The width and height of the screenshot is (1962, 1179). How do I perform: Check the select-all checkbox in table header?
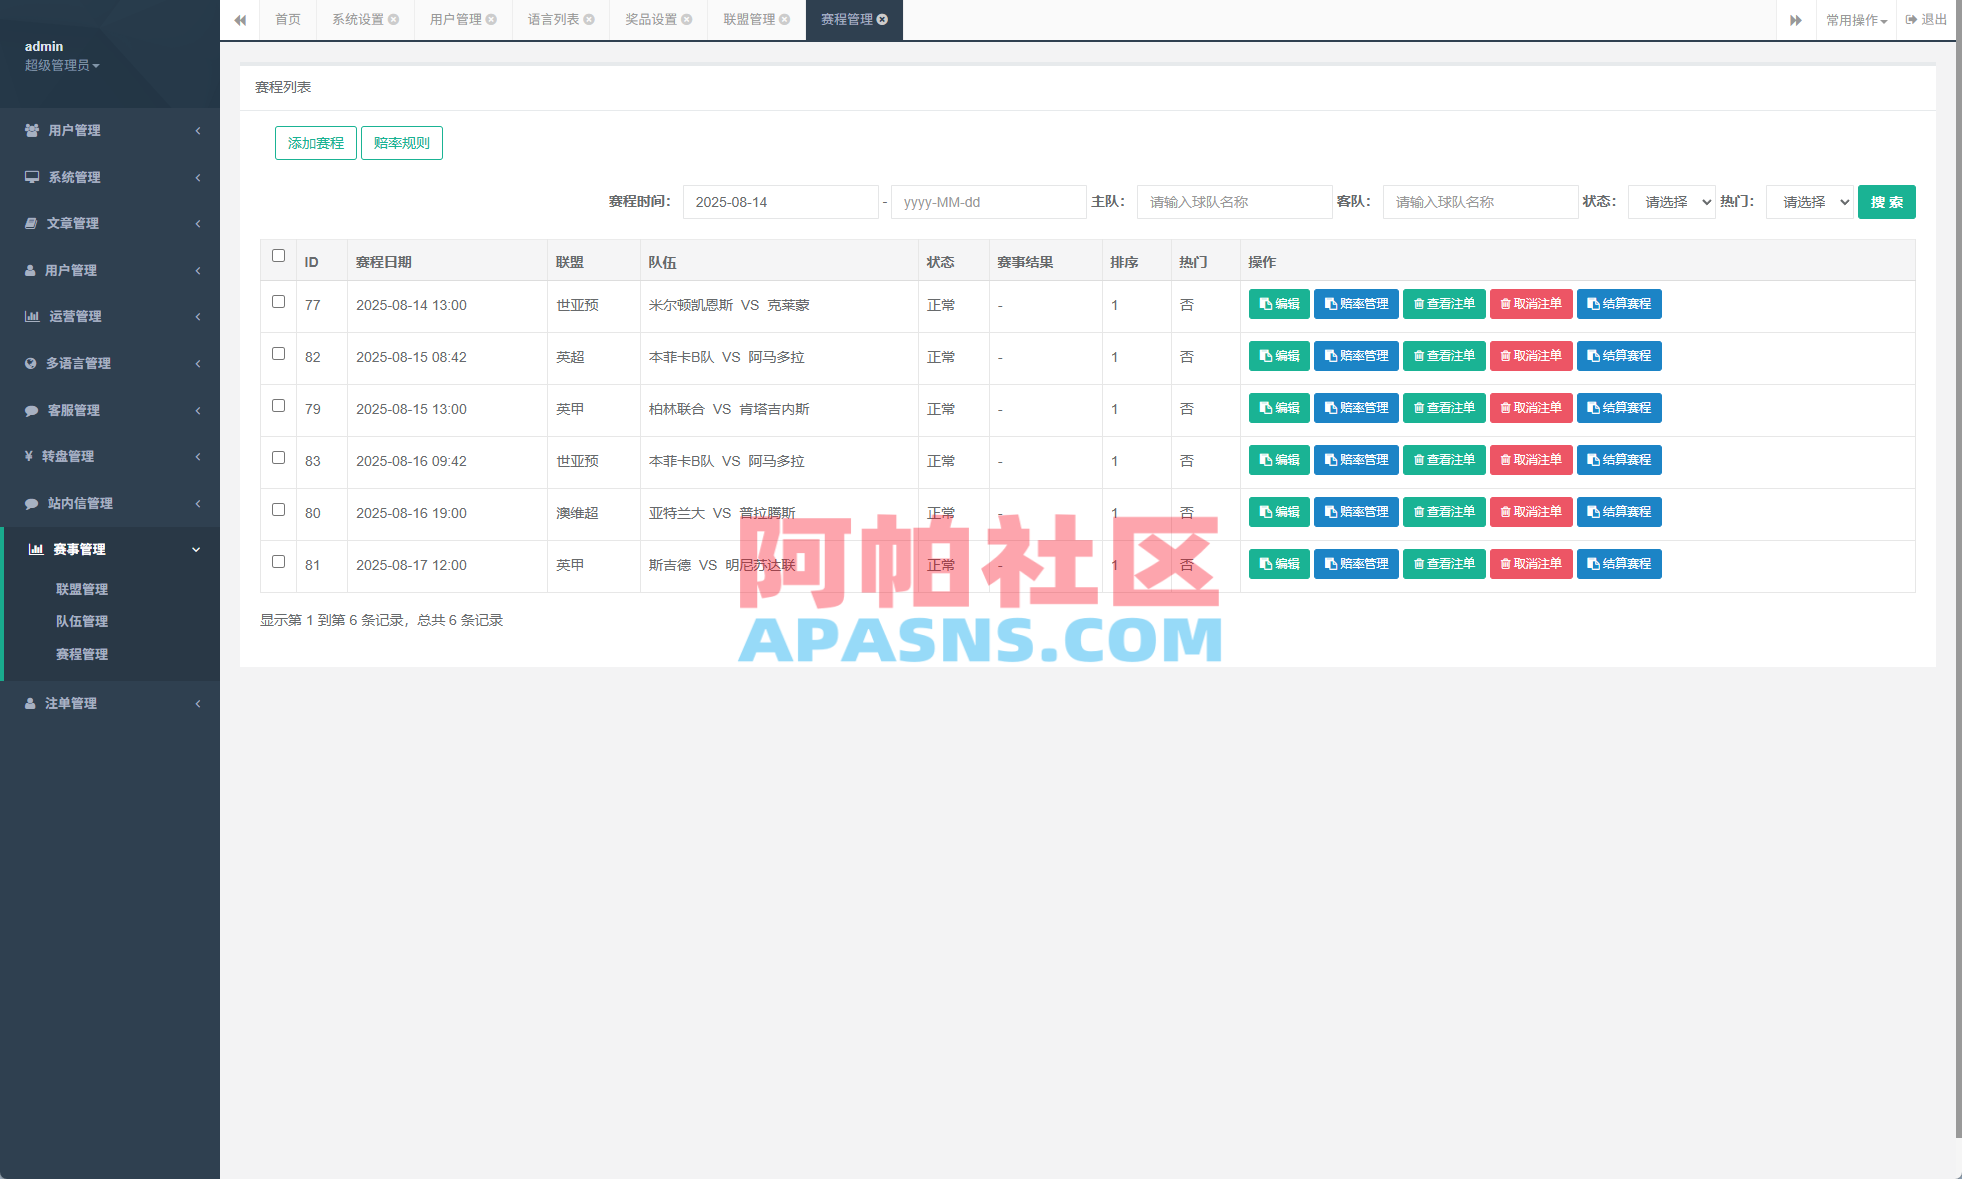coord(278,256)
